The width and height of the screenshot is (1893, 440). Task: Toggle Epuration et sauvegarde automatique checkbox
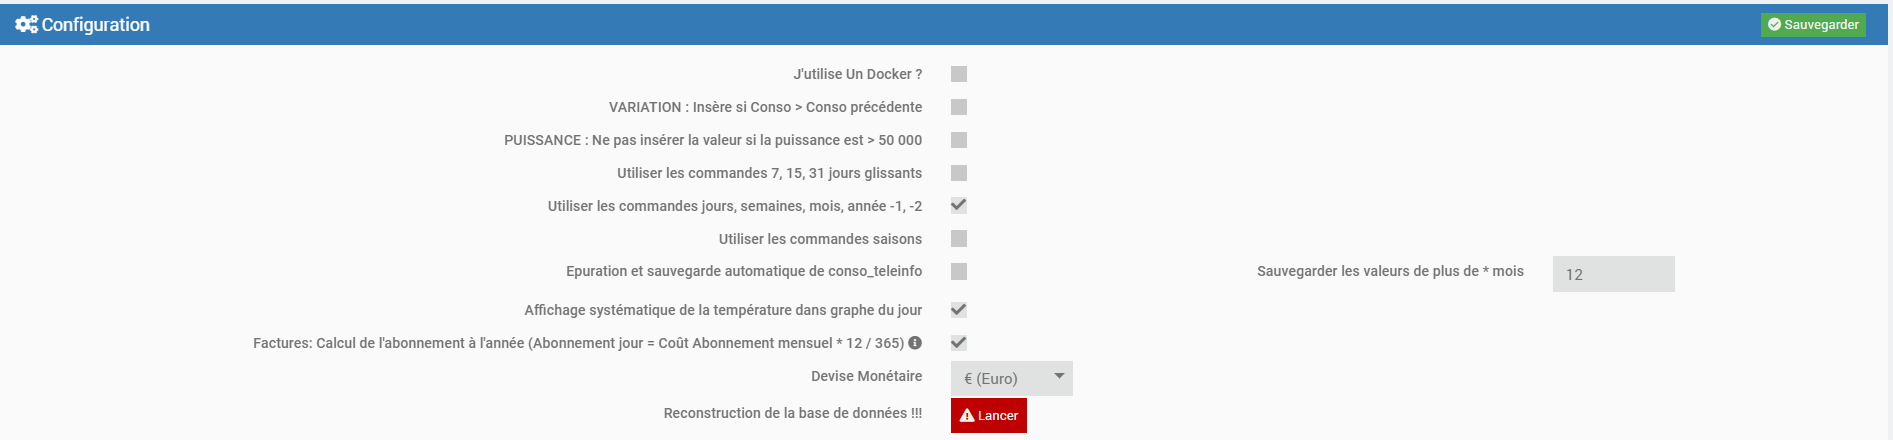click(x=959, y=272)
